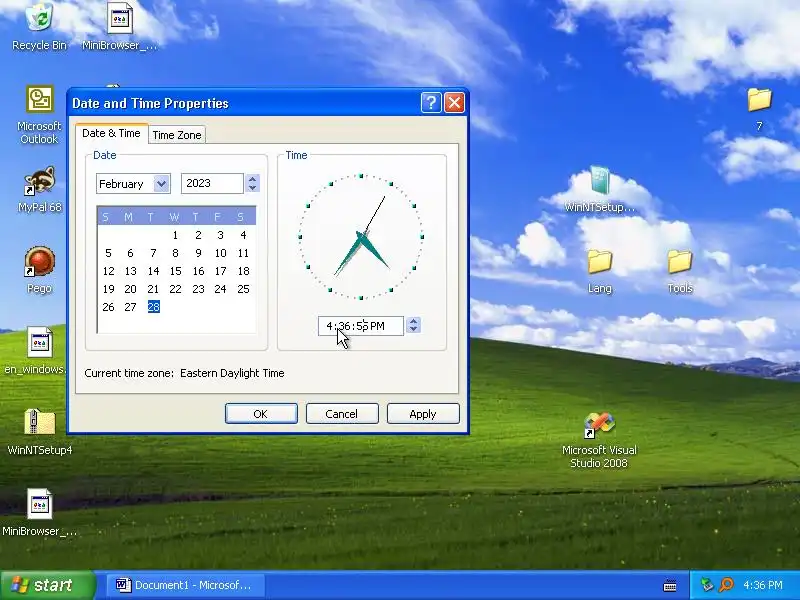Open the February month dropdown
Screen dimensions: 800x600
[161, 184]
